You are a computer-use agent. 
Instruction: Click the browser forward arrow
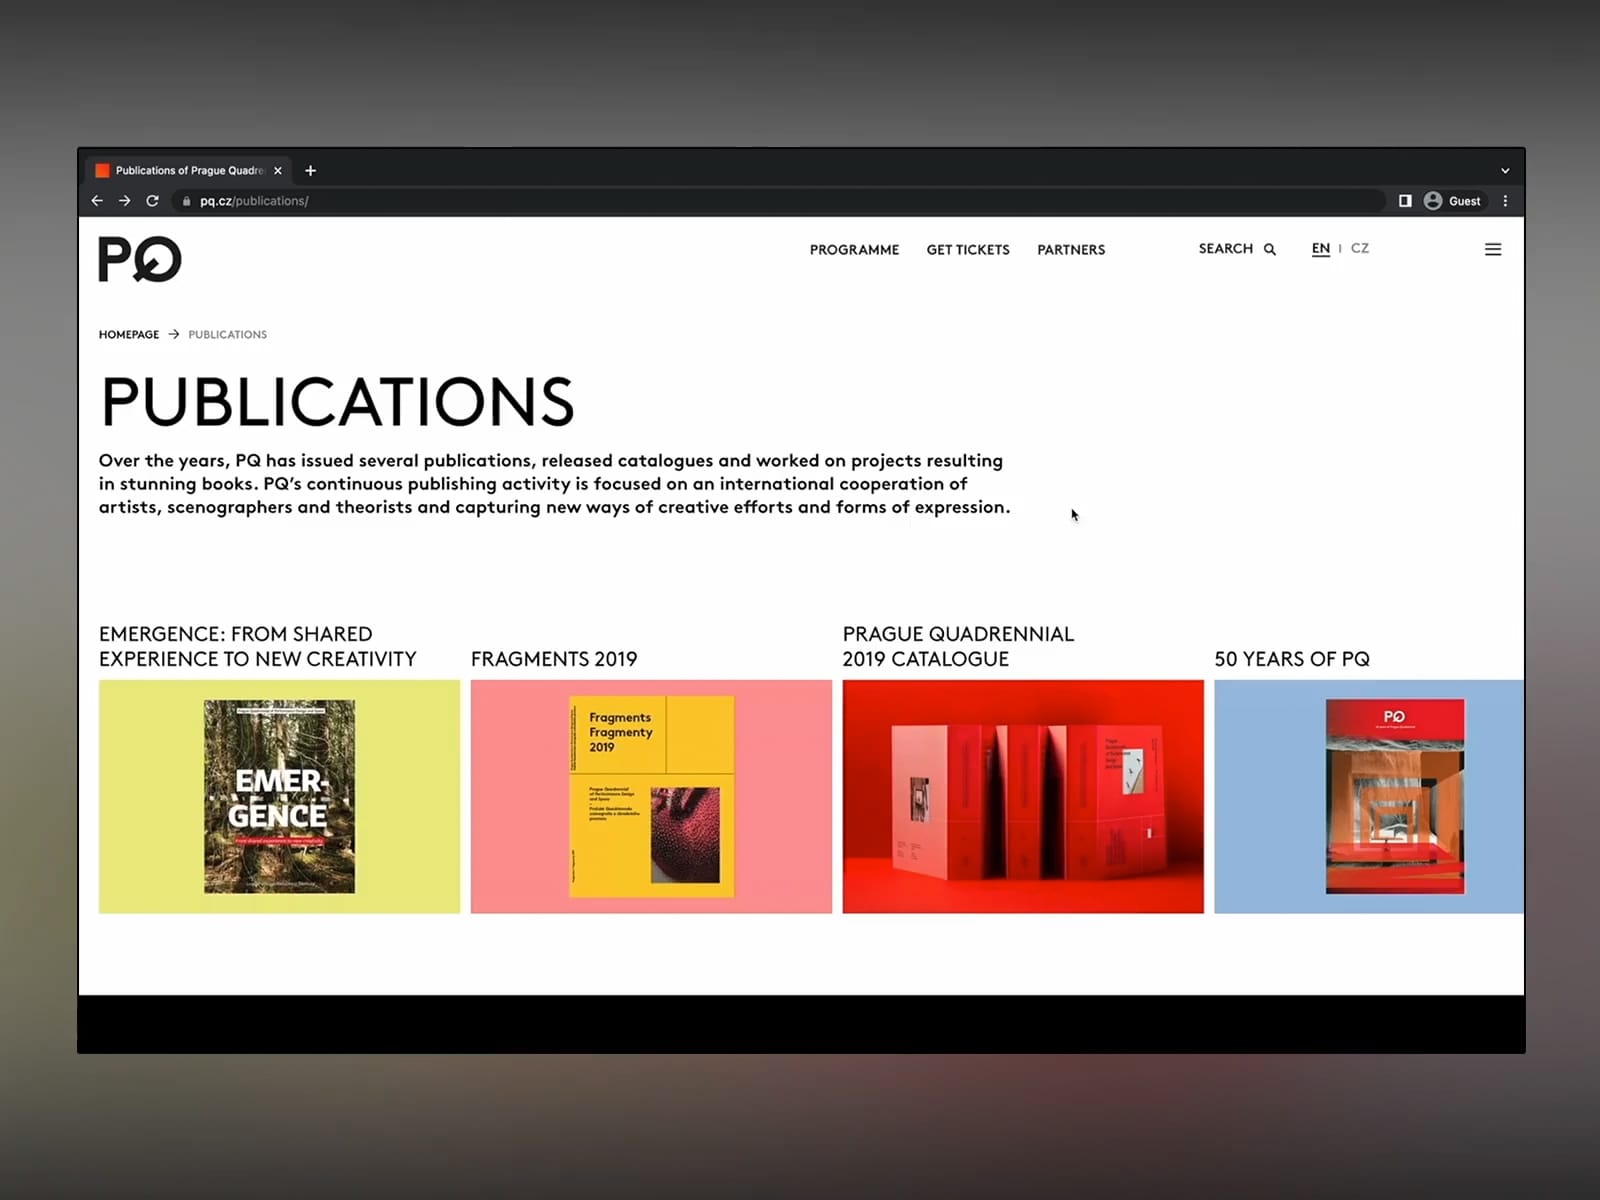[125, 201]
